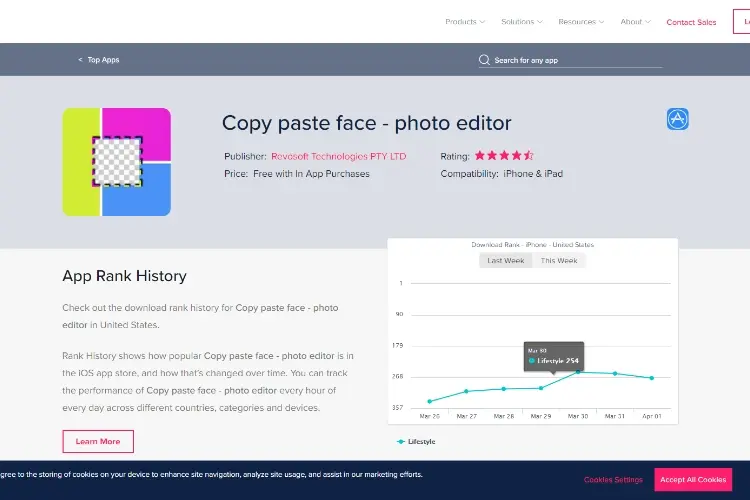Select the Mar 29 chart point

(x=541, y=388)
